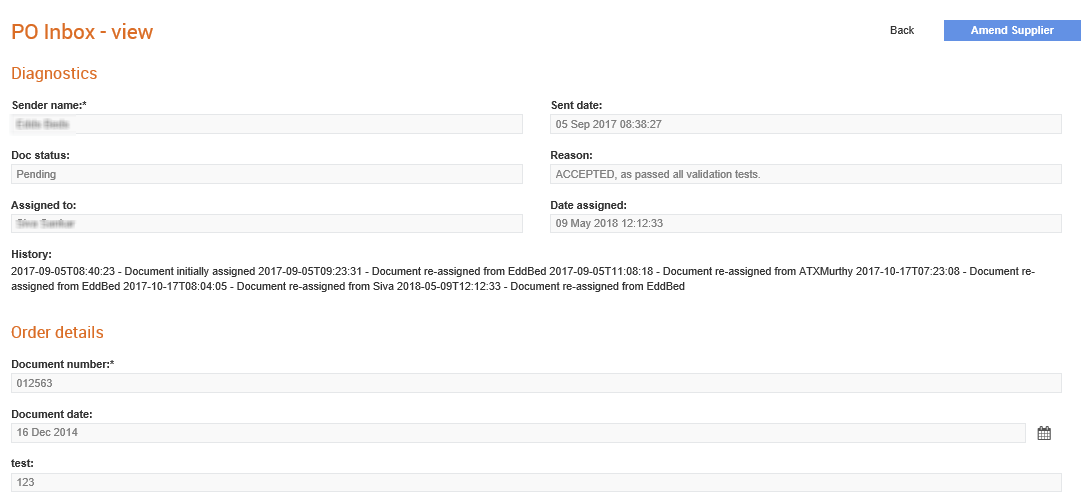Click the Sender name field
The width and height of the screenshot is (1088, 504).
(x=266, y=124)
